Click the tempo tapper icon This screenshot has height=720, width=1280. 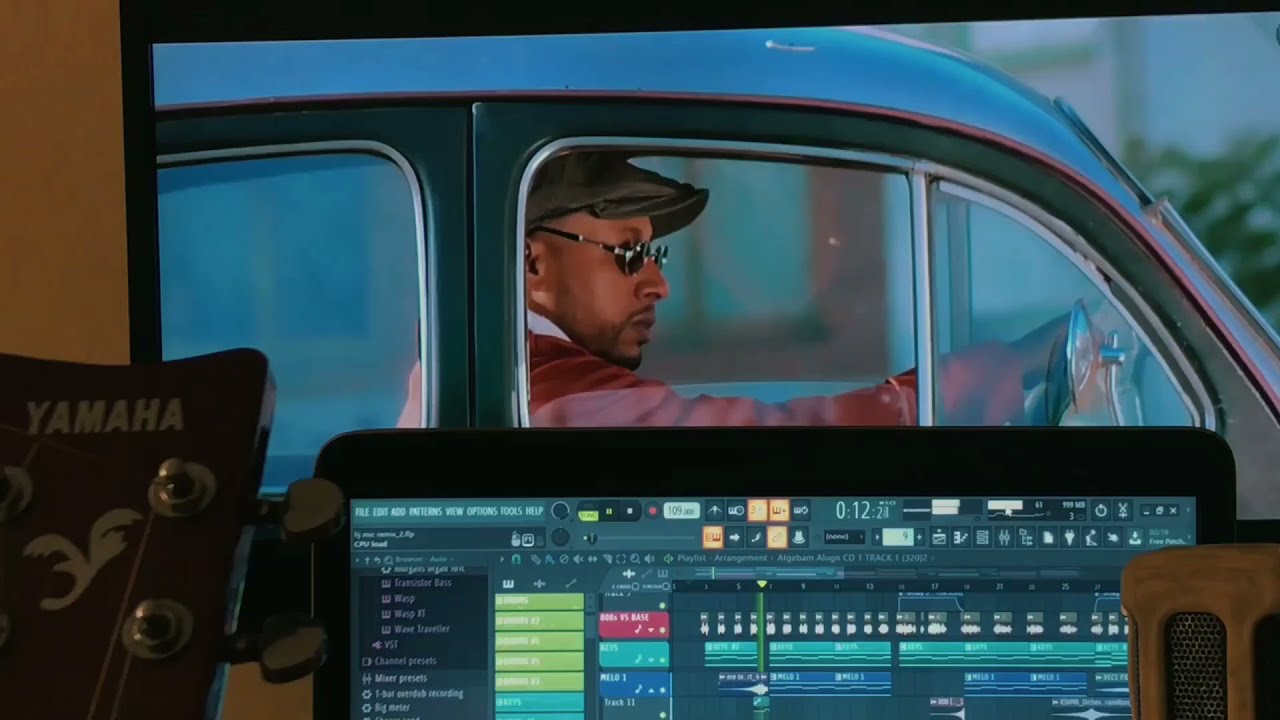tap(1091, 538)
